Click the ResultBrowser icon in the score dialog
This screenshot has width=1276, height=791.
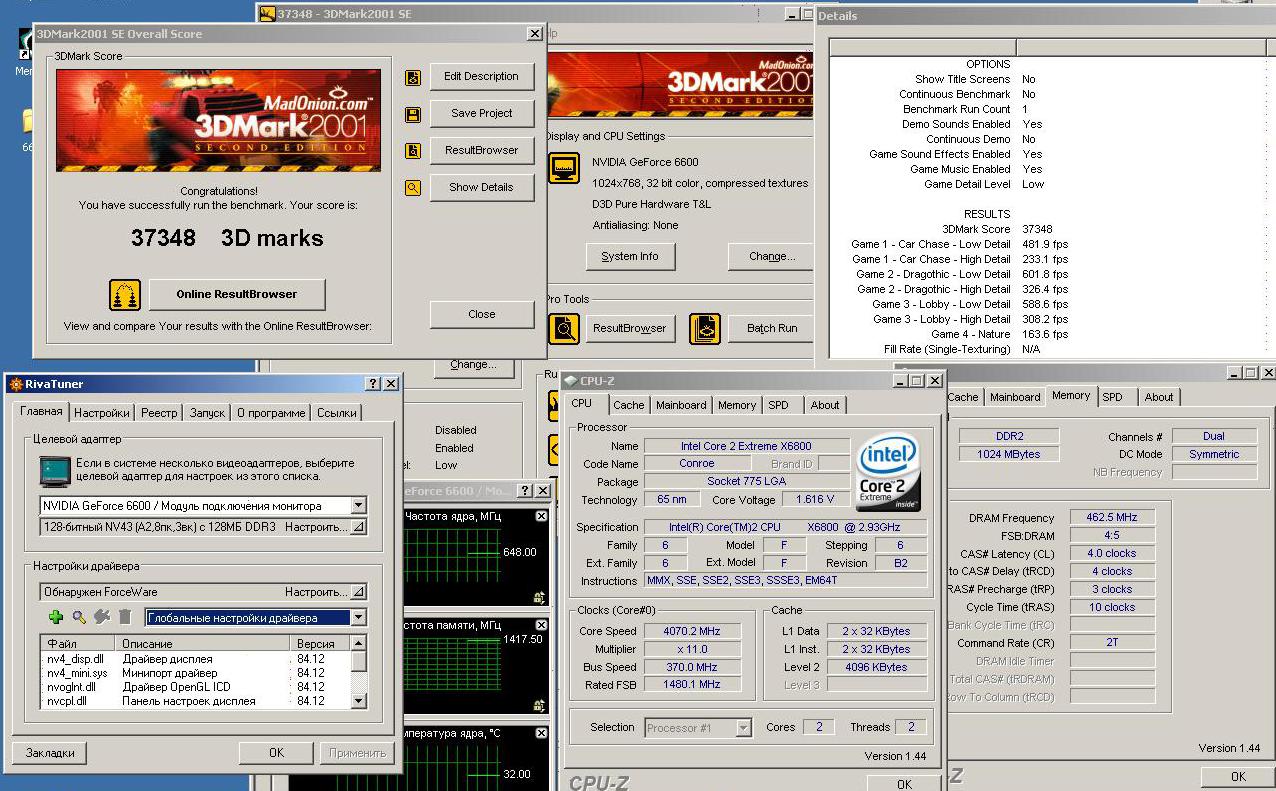coord(412,151)
